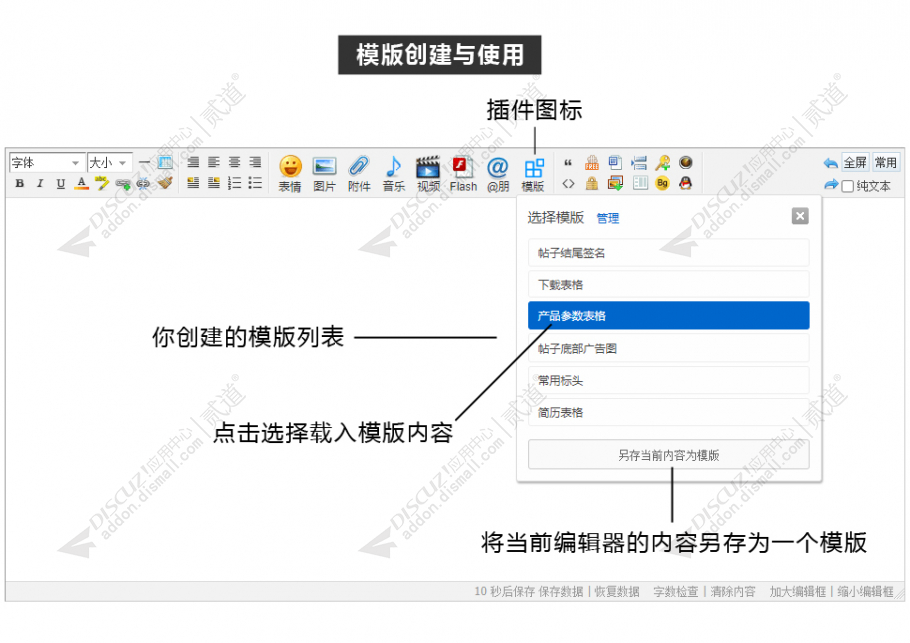Right-align the text
The width and height of the screenshot is (910, 643).
(255, 162)
